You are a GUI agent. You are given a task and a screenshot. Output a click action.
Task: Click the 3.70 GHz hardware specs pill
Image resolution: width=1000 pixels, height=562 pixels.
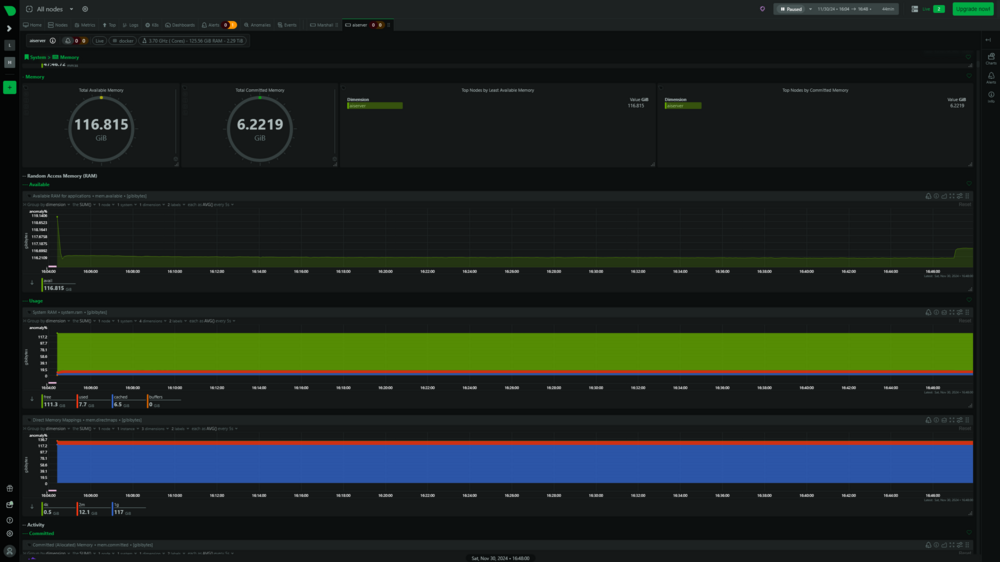pos(193,41)
